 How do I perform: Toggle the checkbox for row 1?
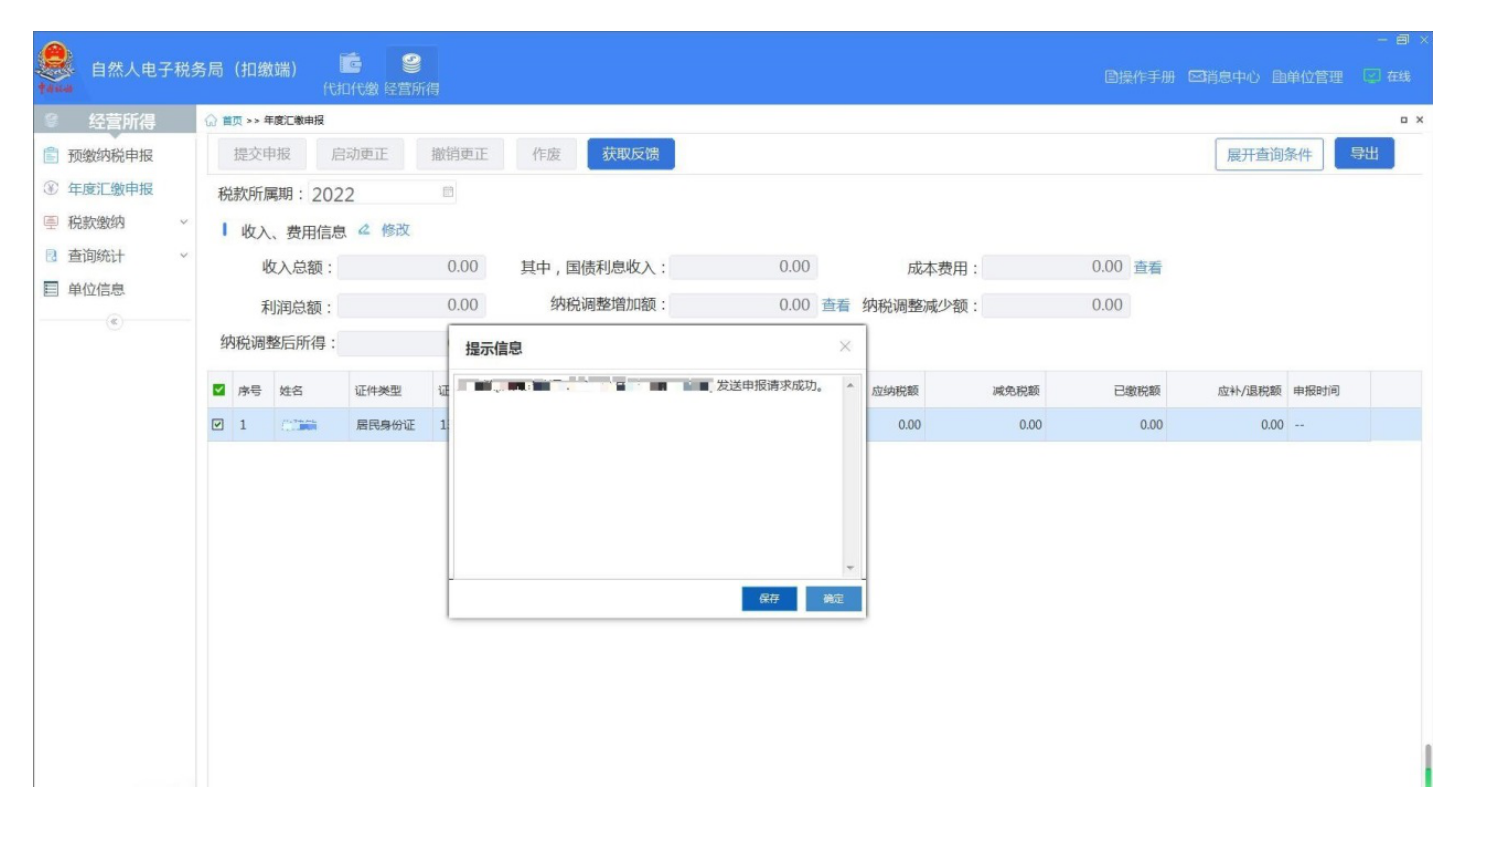218,424
